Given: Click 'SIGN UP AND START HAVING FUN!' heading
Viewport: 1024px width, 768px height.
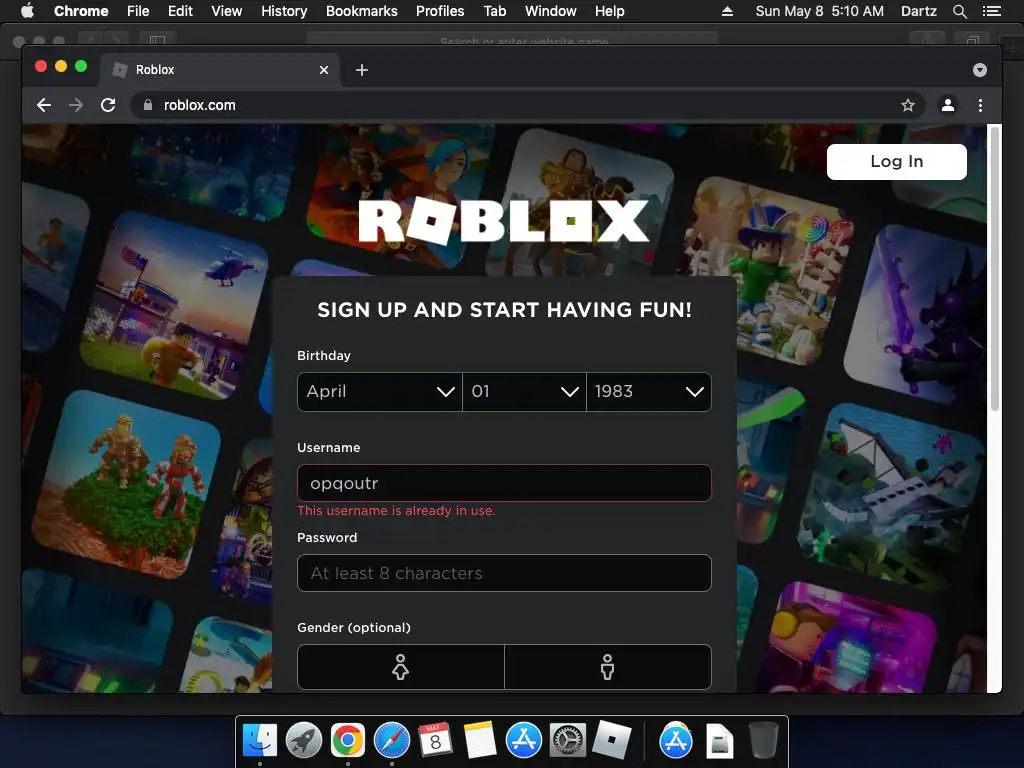Looking at the screenshot, I should point(504,310).
